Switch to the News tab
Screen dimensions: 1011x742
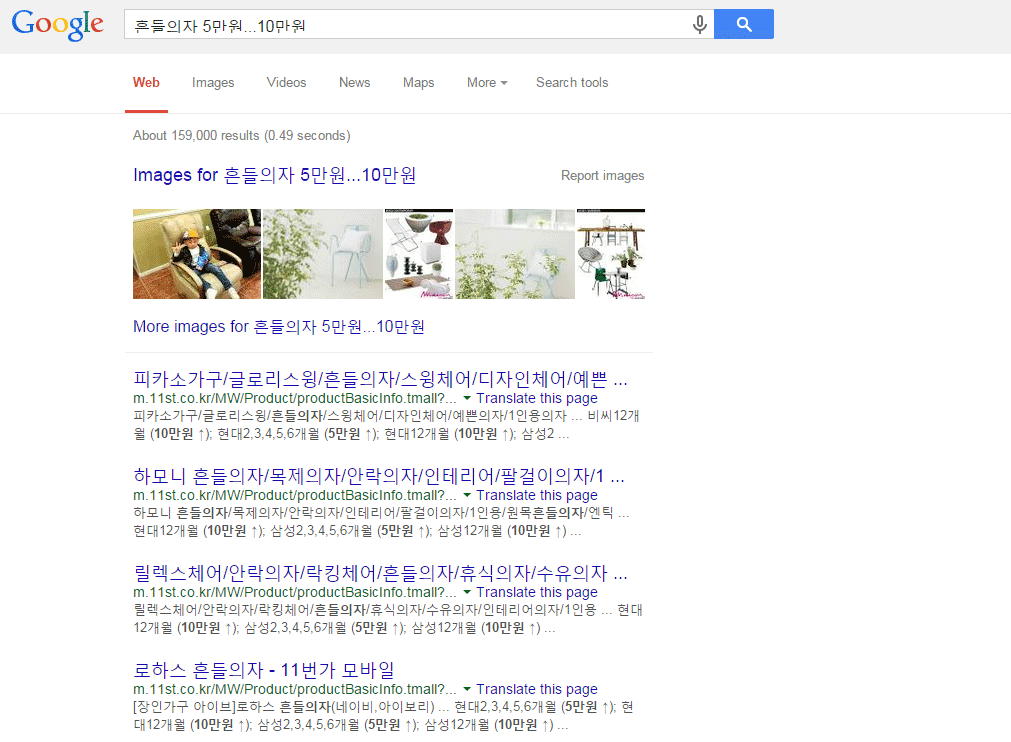[355, 83]
